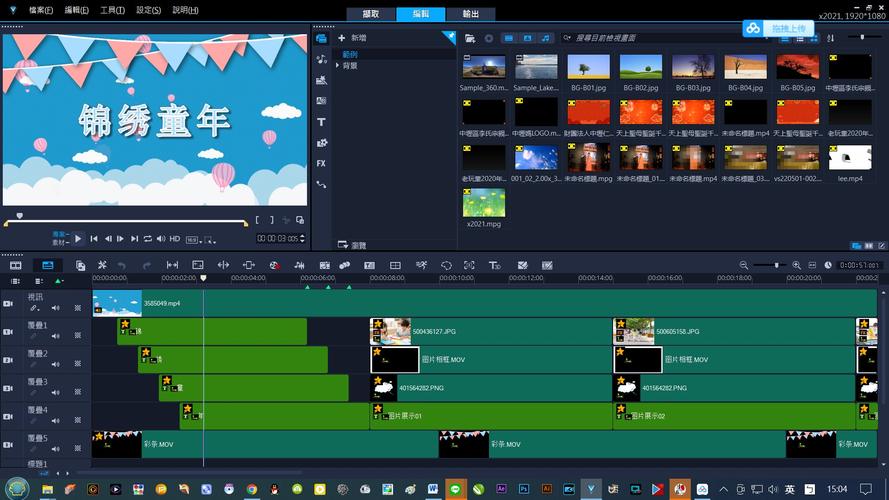Screen dimensions: 889x500
Task: Toggle show audio files filter in library
Action: pyautogui.click(x=545, y=38)
